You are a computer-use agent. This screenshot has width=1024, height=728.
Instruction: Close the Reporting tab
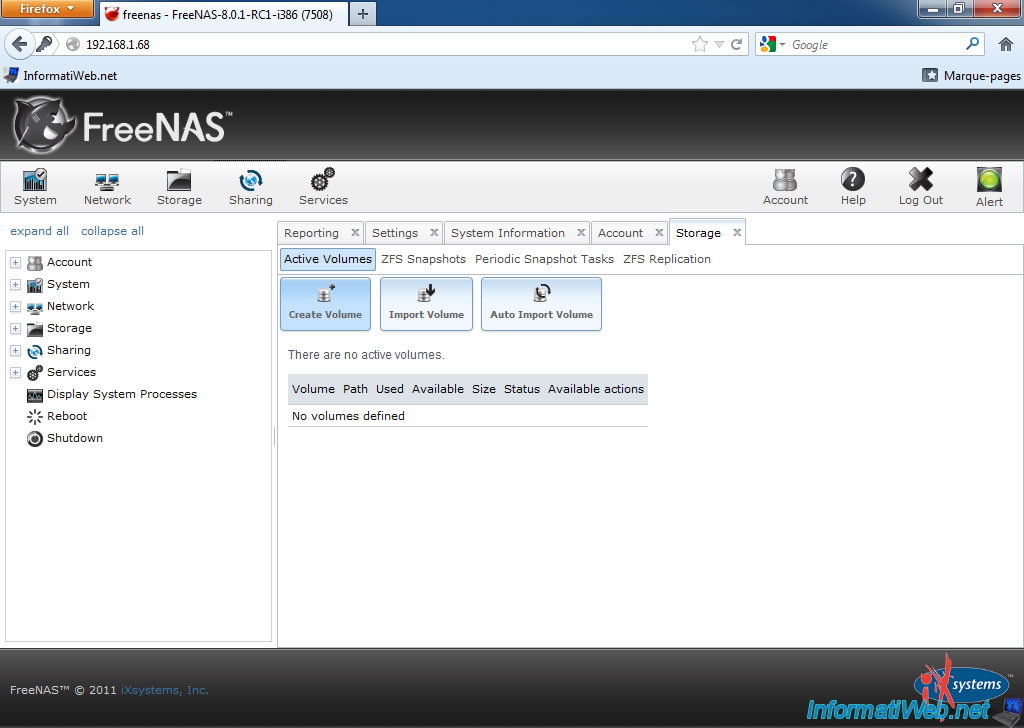pyautogui.click(x=355, y=232)
